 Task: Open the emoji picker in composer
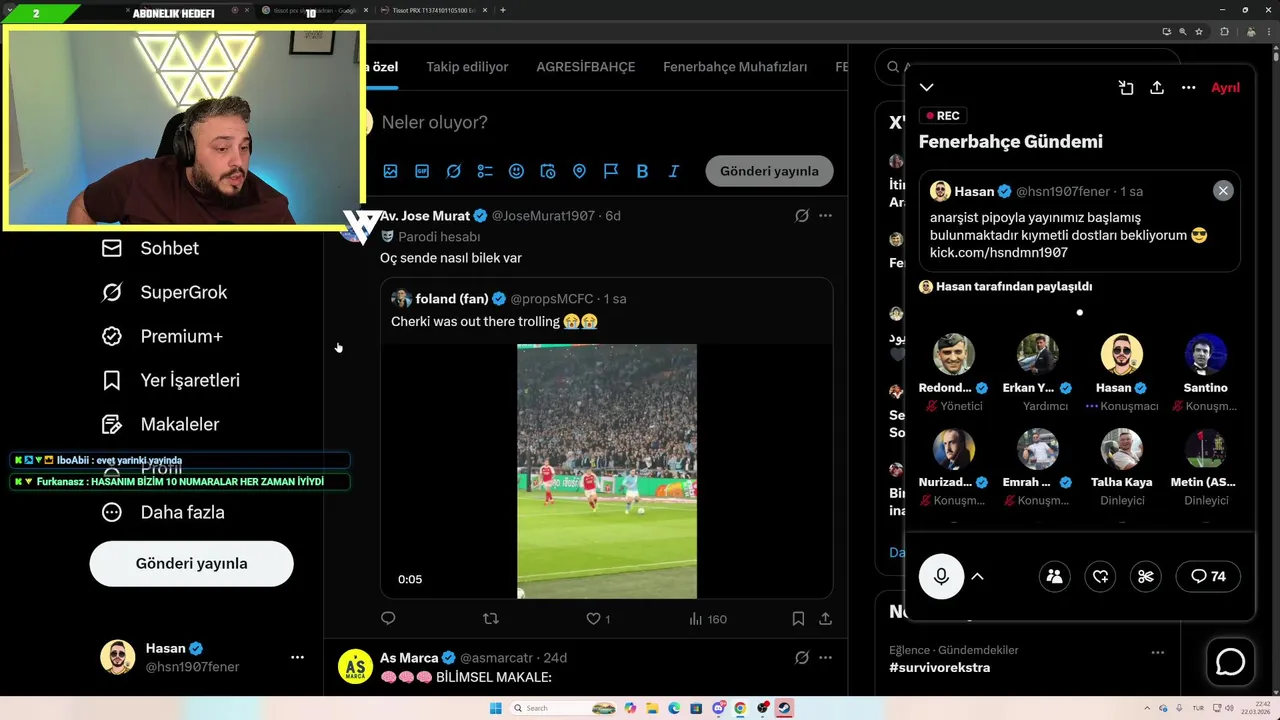516,171
